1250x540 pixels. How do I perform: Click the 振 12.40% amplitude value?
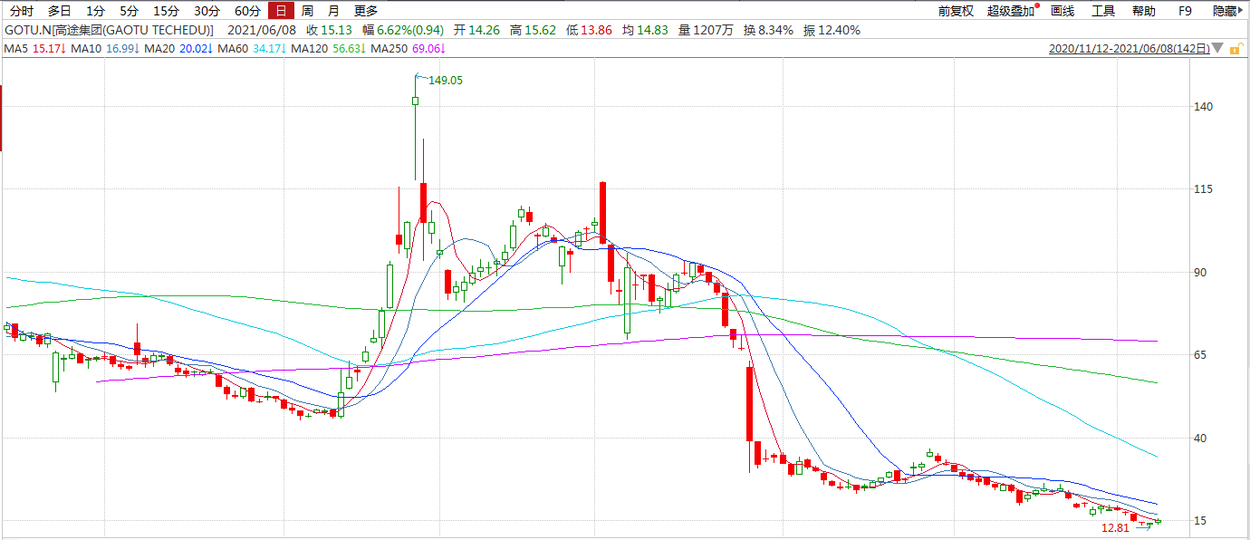click(830, 30)
